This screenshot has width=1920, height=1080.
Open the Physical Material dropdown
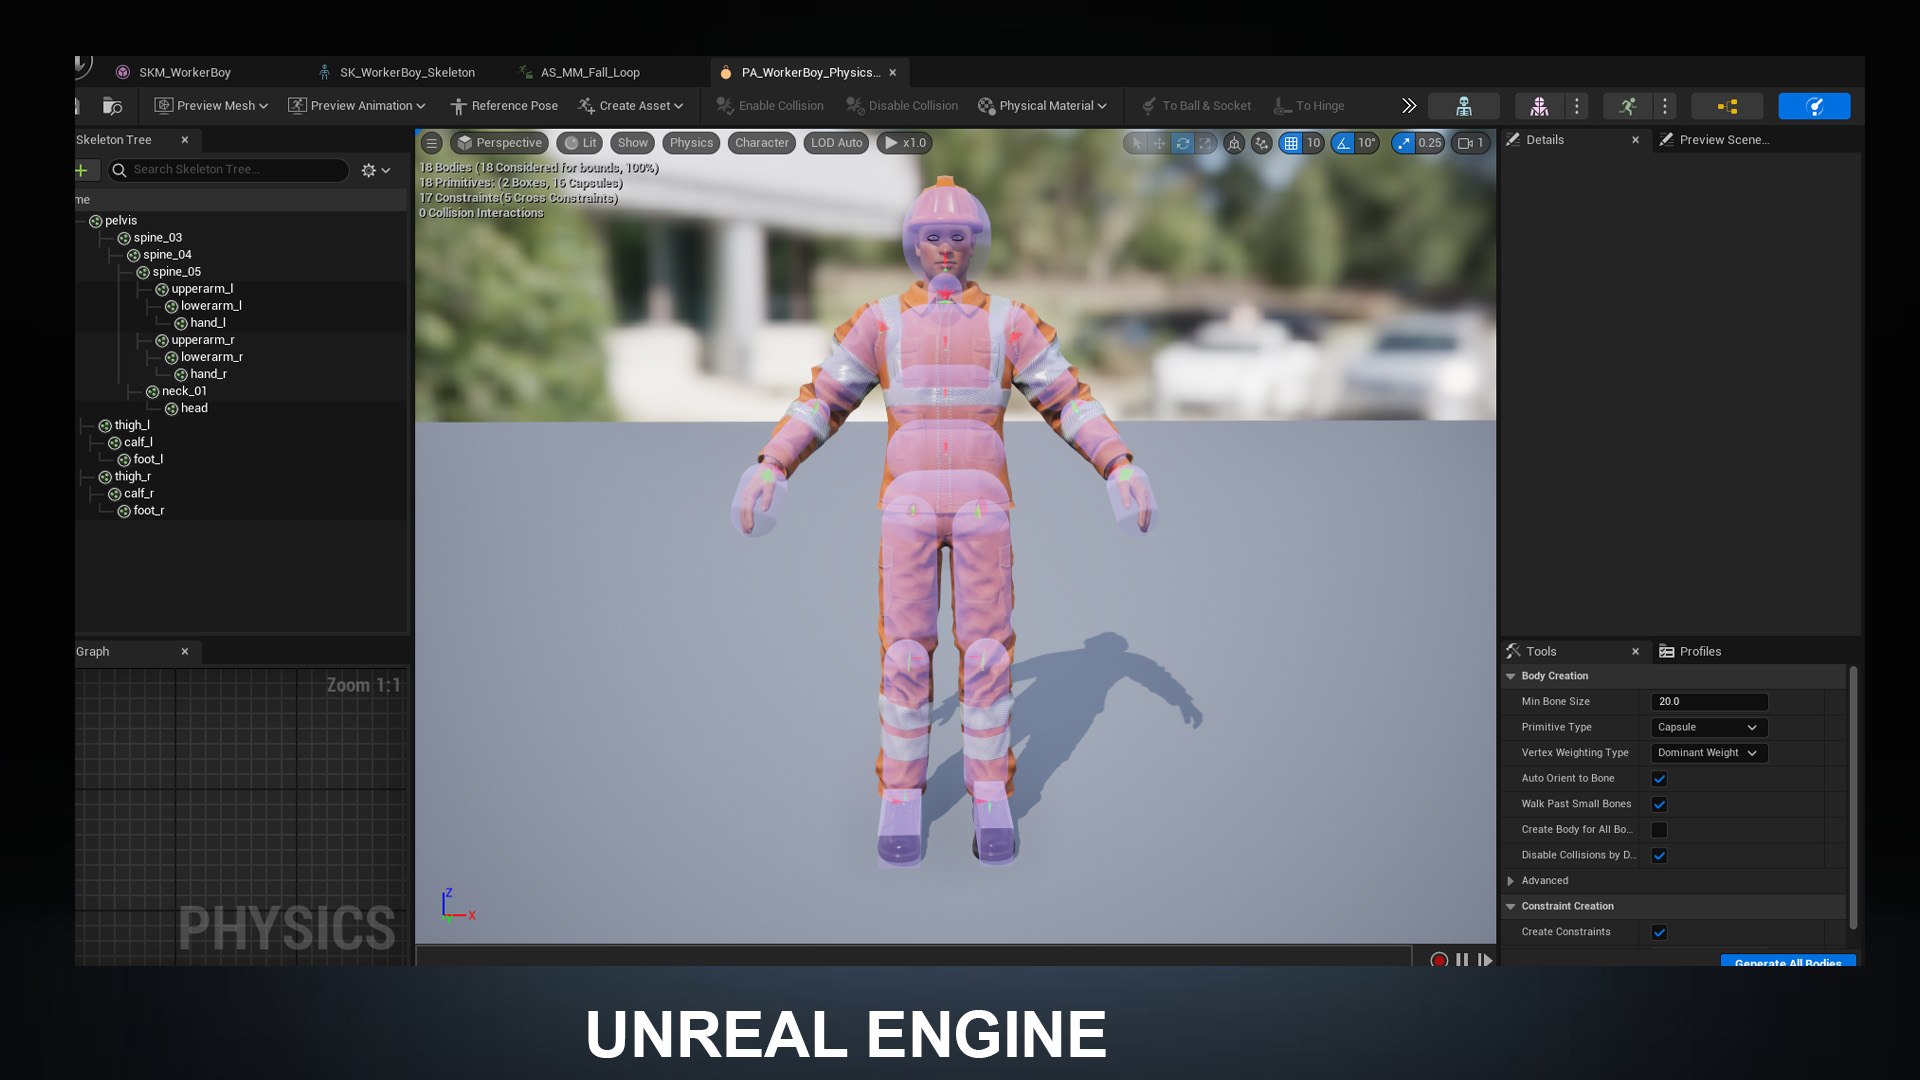coord(1042,106)
